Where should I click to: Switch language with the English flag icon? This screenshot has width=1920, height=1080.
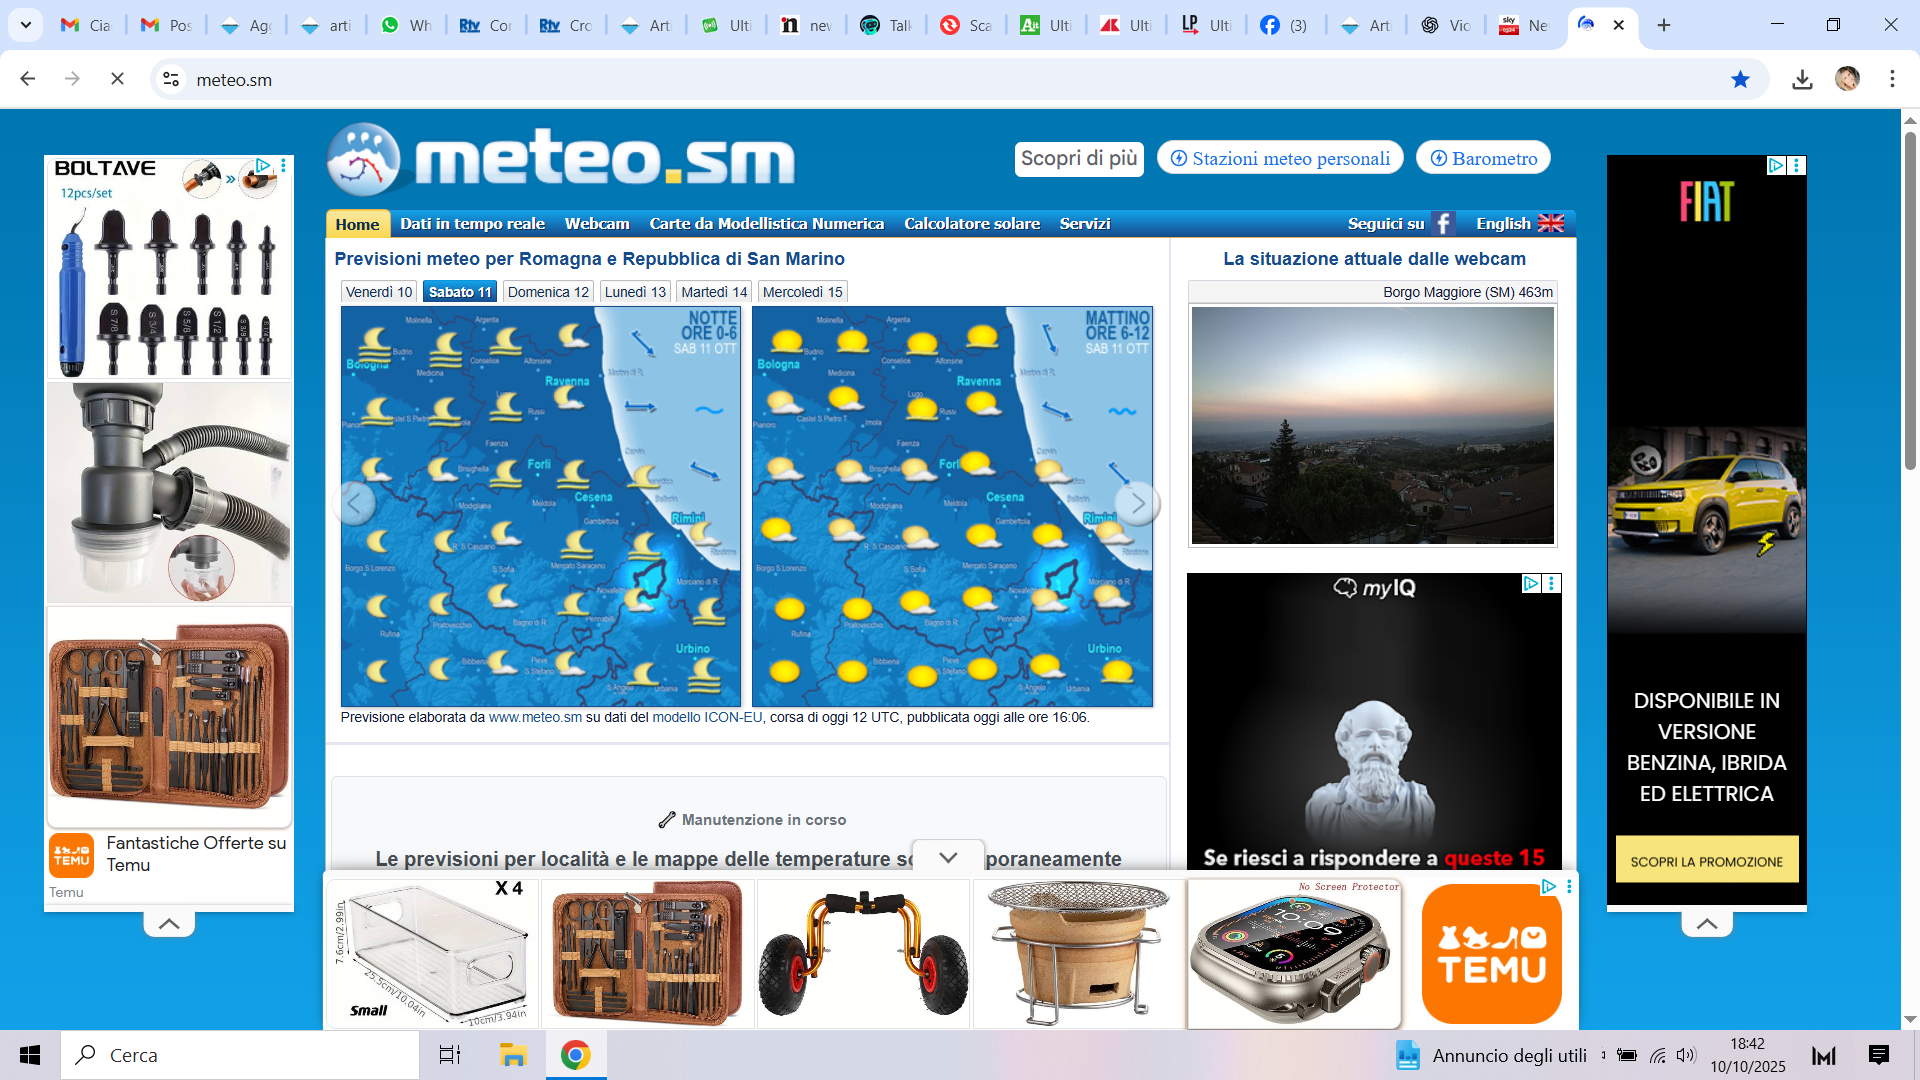point(1550,224)
